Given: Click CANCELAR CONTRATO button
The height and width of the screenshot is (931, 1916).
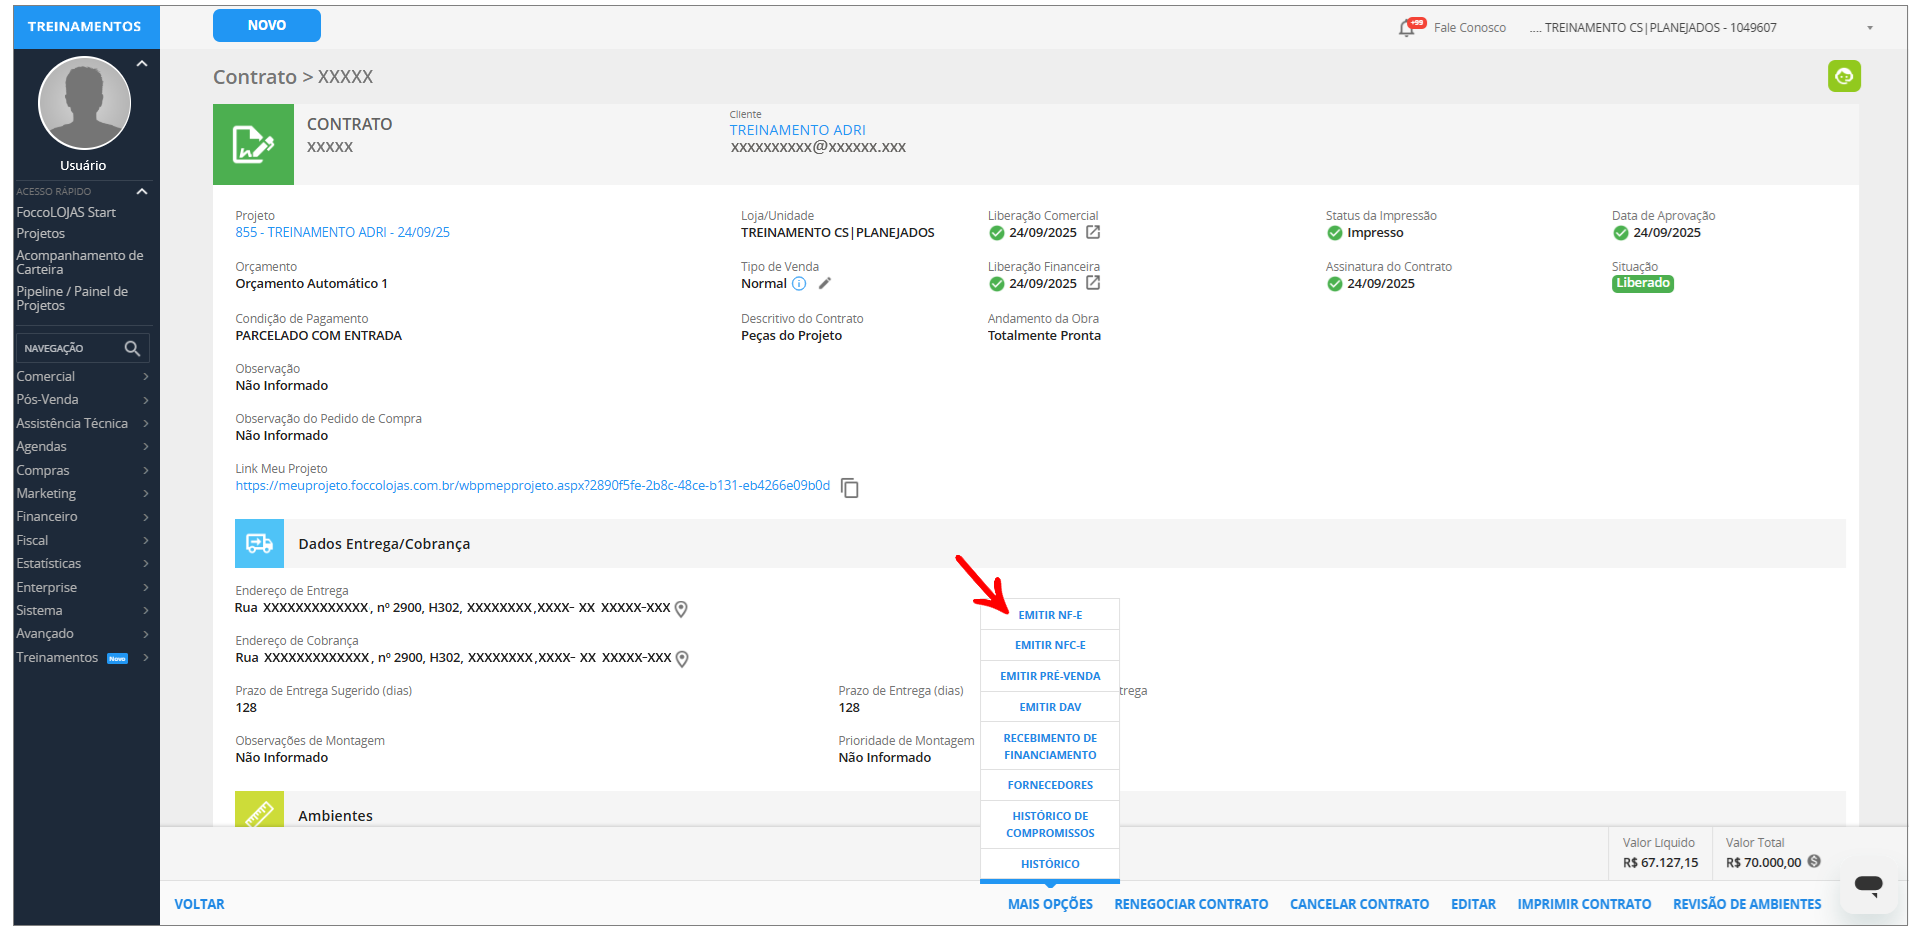Looking at the screenshot, I should coord(1359,904).
